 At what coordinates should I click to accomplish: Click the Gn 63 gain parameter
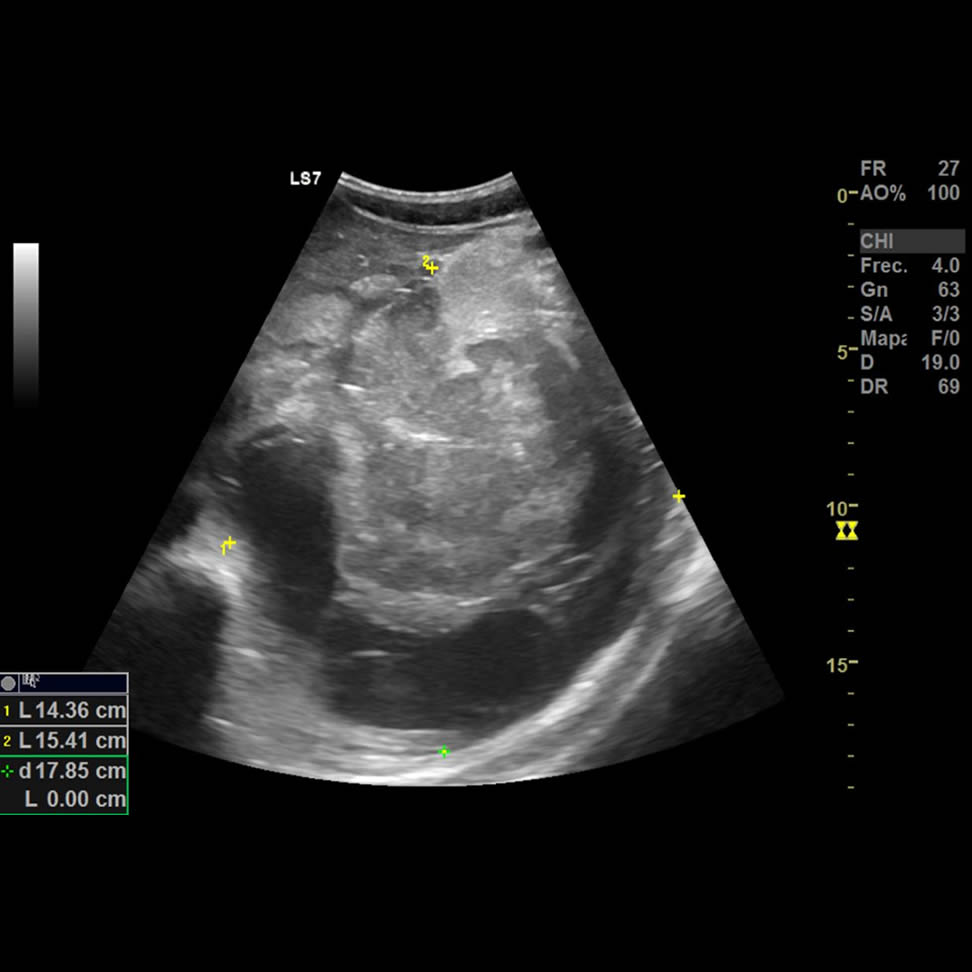(909, 290)
